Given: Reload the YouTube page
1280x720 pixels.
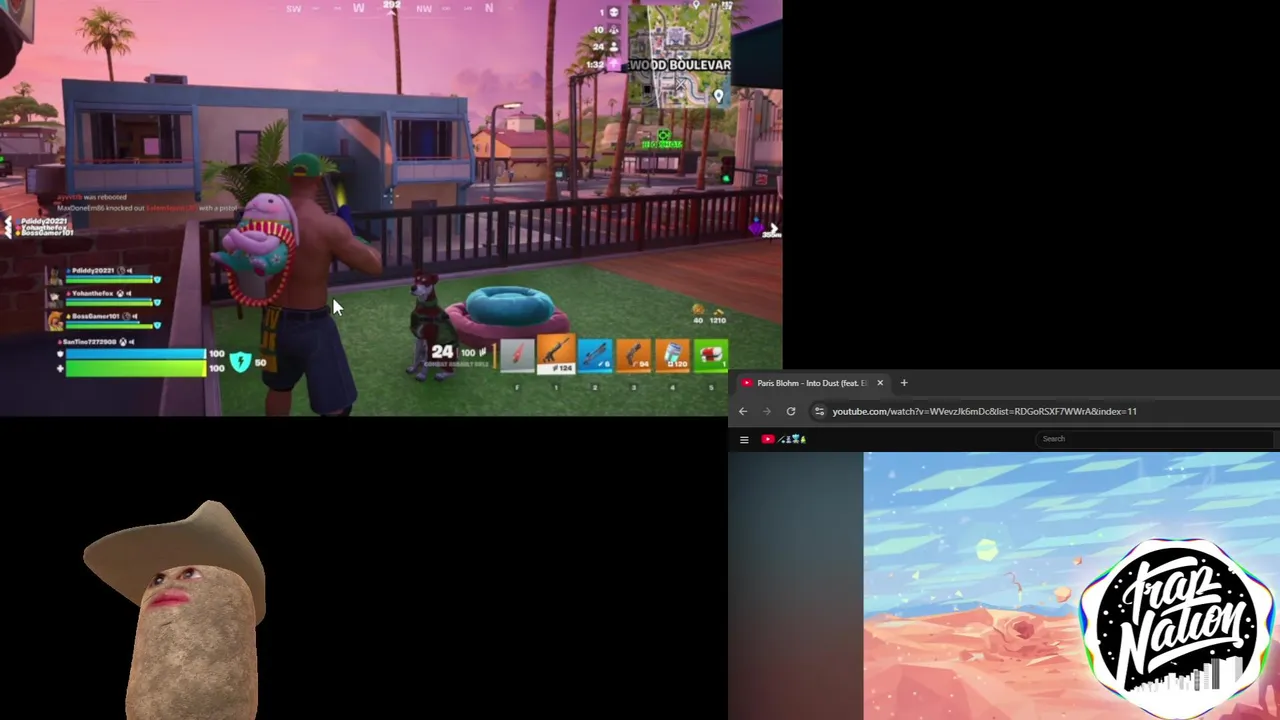Looking at the screenshot, I should (791, 411).
